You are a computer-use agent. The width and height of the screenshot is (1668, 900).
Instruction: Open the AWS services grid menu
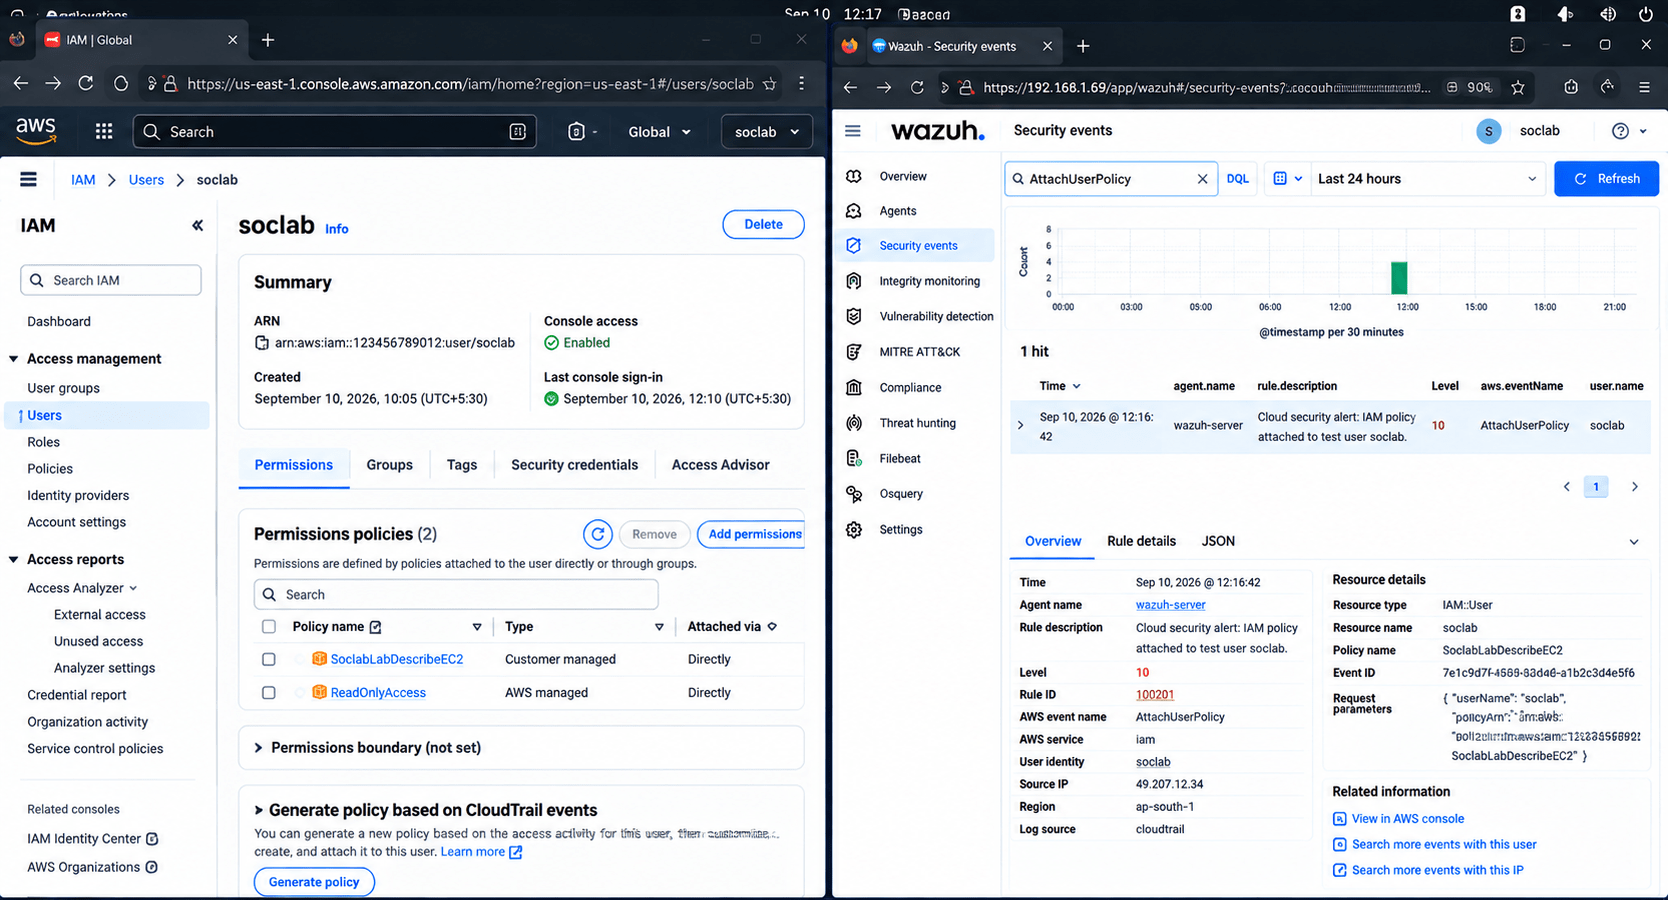coord(103,131)
